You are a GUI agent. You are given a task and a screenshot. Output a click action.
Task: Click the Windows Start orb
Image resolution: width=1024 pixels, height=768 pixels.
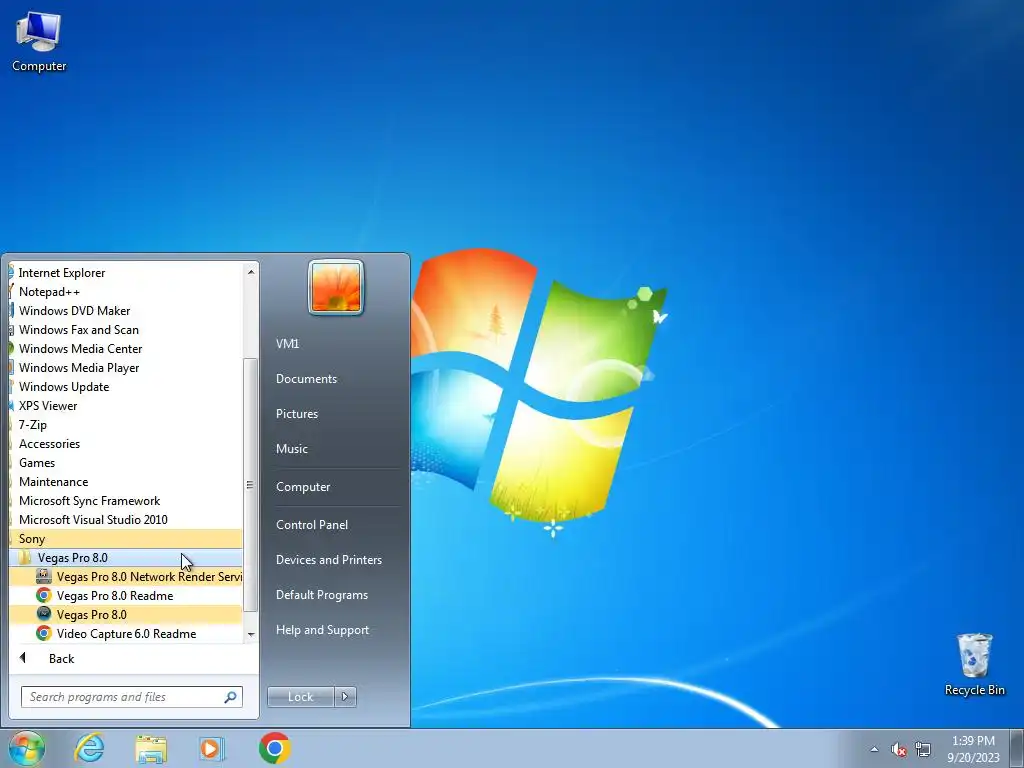(26, 748)
